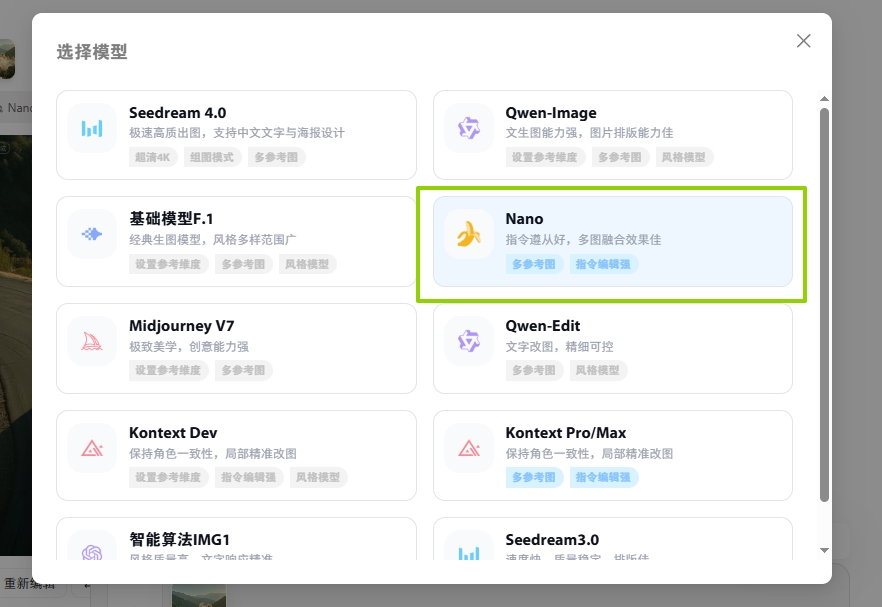
Task: Click the Seedream 4.0 bar-chart icon
Action: pyautogui.click(x=92, y=128)
